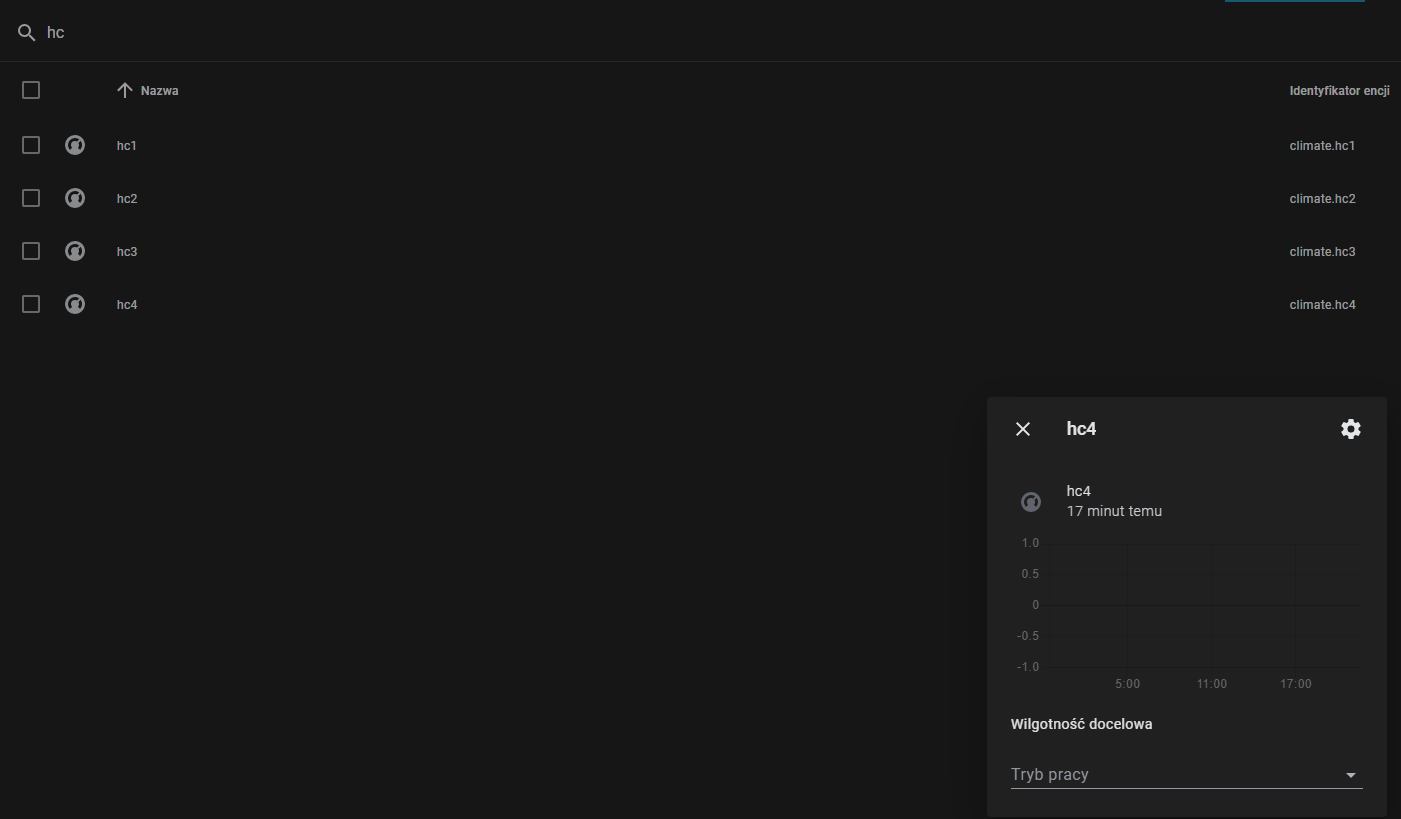The image size is (1401, 819).
Task: Click the 17 minut temu text
Action: tap(1114, 511)
